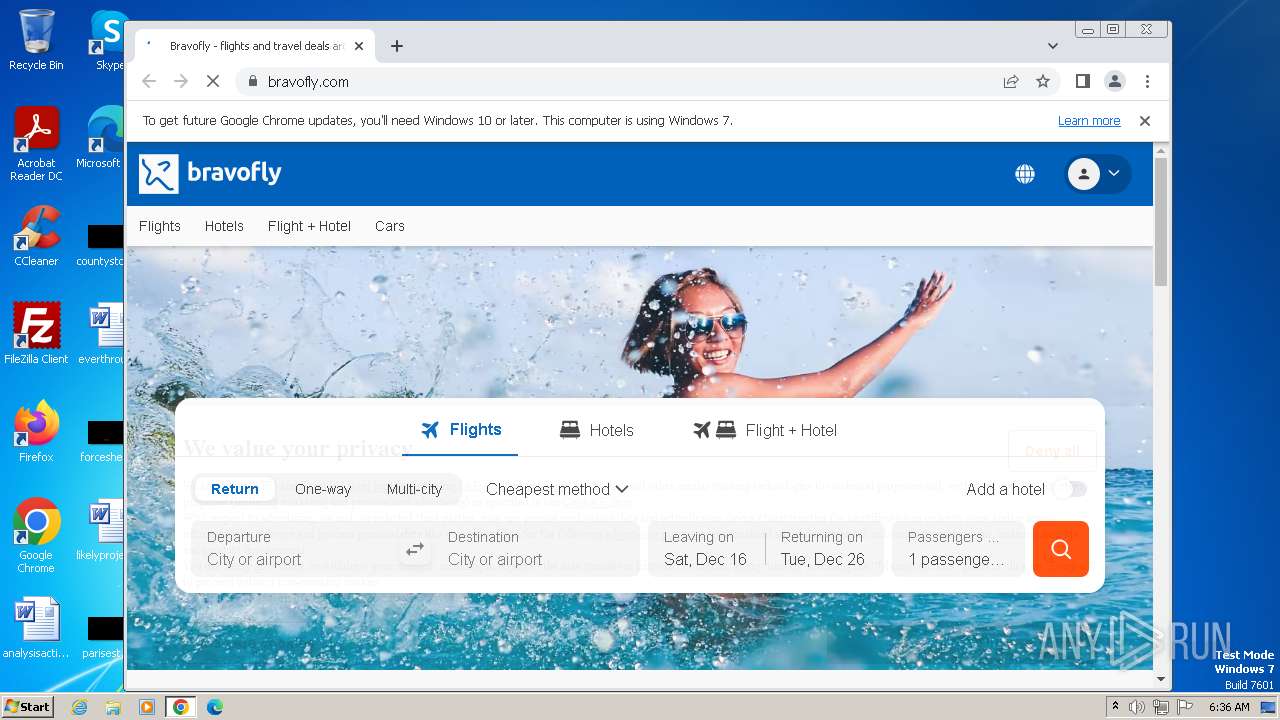Open the Chrome profile menu
The width and height of the screenshot is (1280, 720).
1115,82
